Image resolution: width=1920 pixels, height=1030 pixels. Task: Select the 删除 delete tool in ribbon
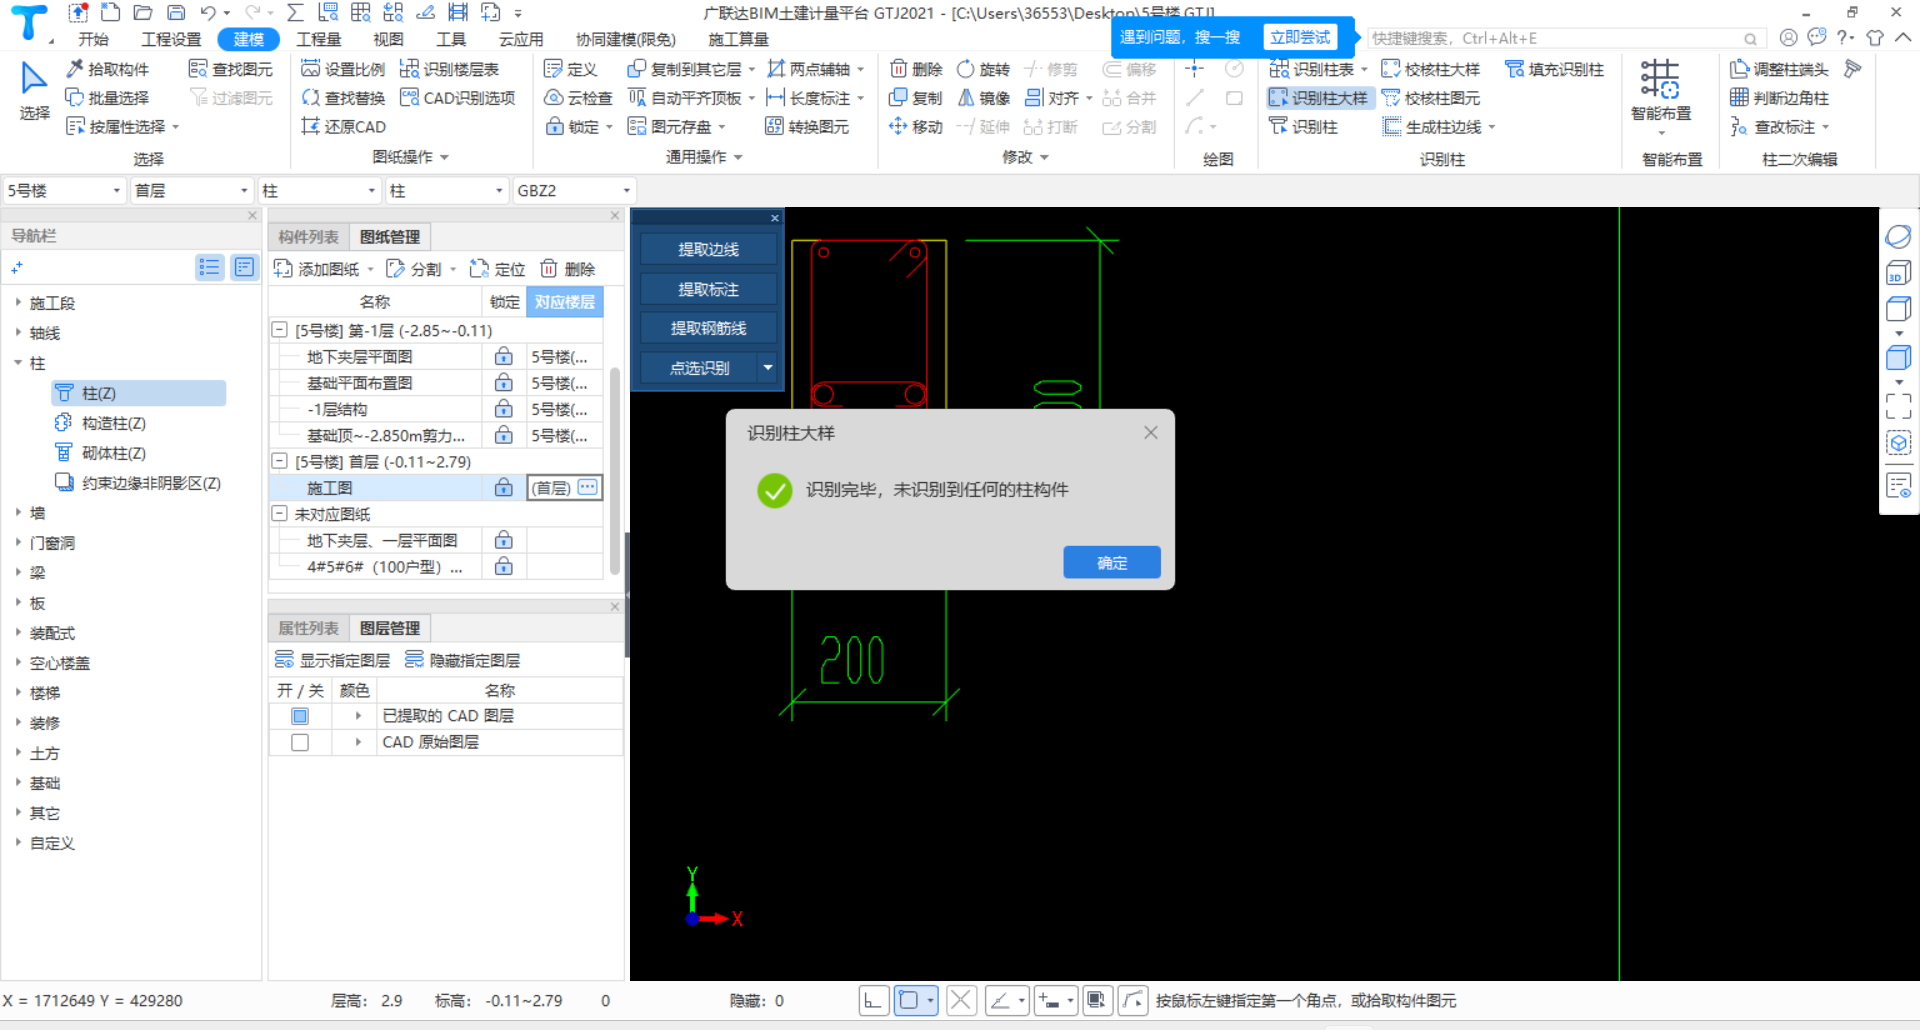(x=916, y=69)
